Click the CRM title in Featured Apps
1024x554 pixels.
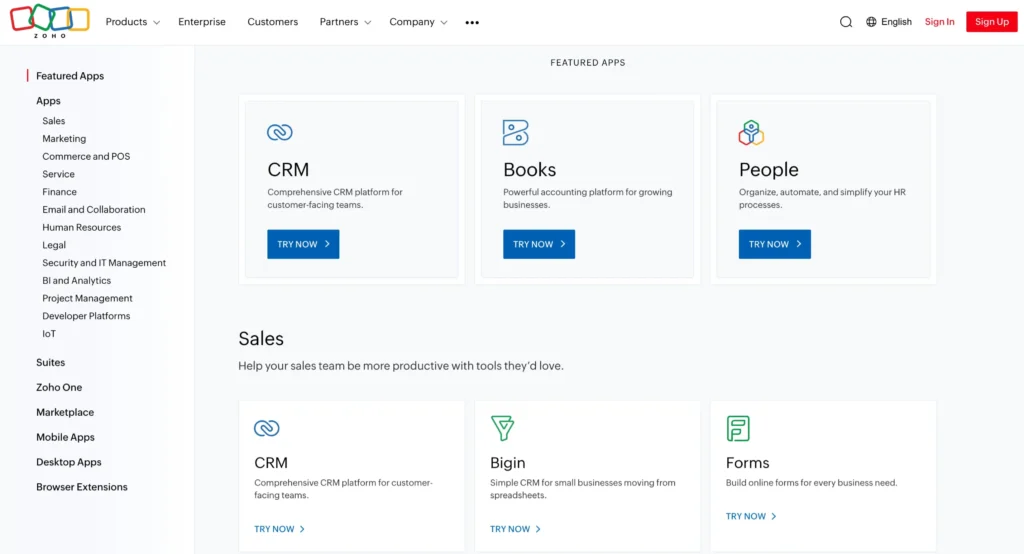[x=288, y=169]
